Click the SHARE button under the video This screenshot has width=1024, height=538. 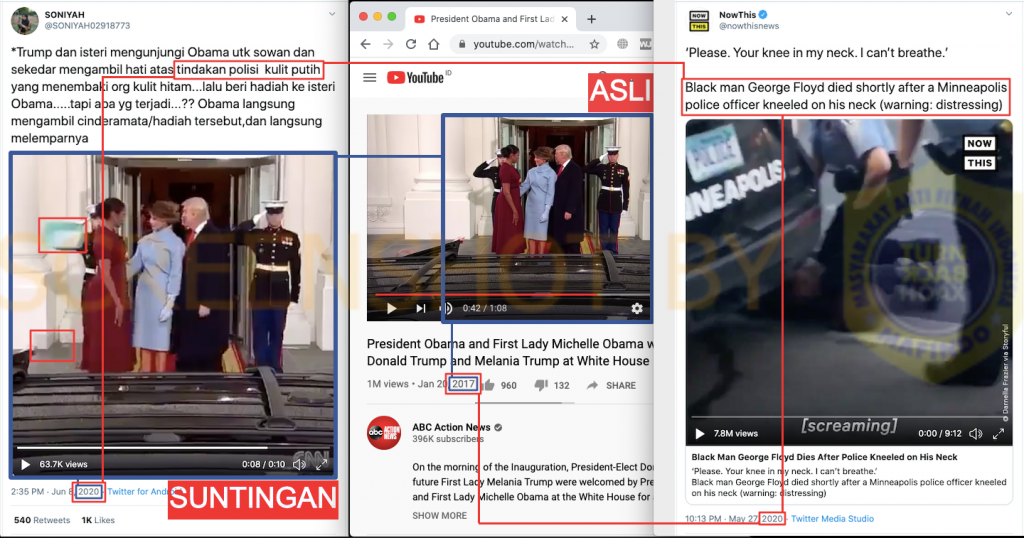pos(611,385)
